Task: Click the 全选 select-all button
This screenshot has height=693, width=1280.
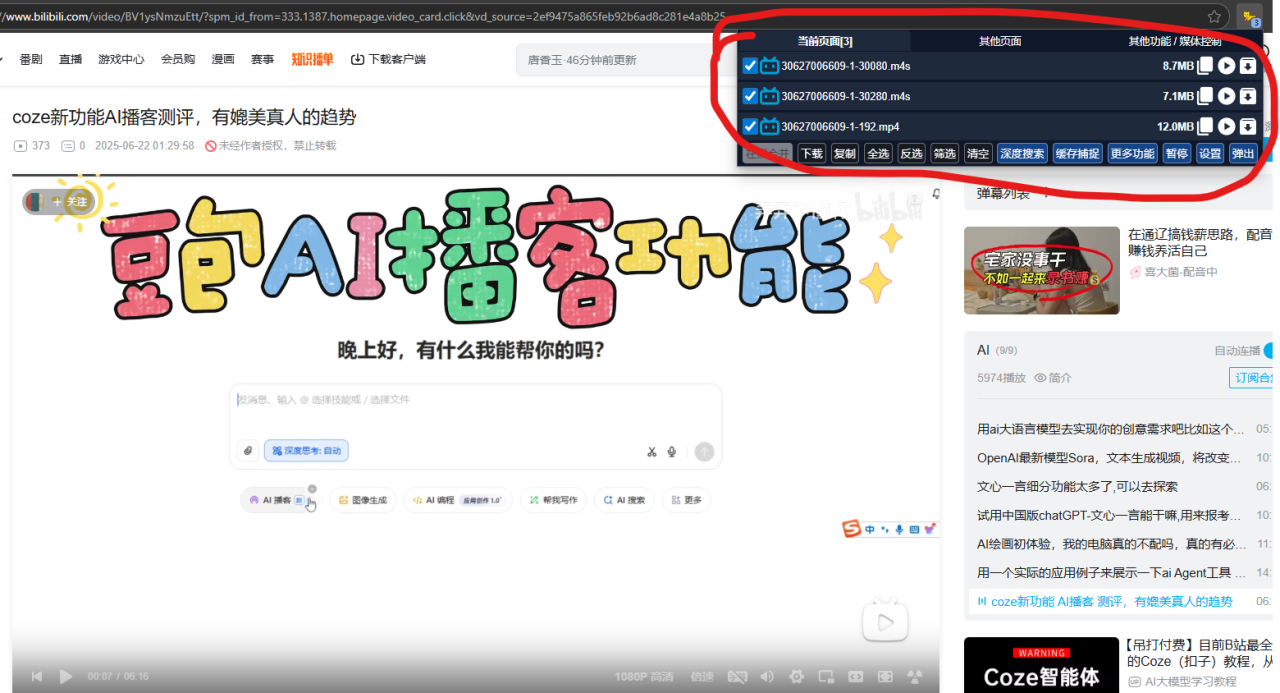Action: point(878,153)
